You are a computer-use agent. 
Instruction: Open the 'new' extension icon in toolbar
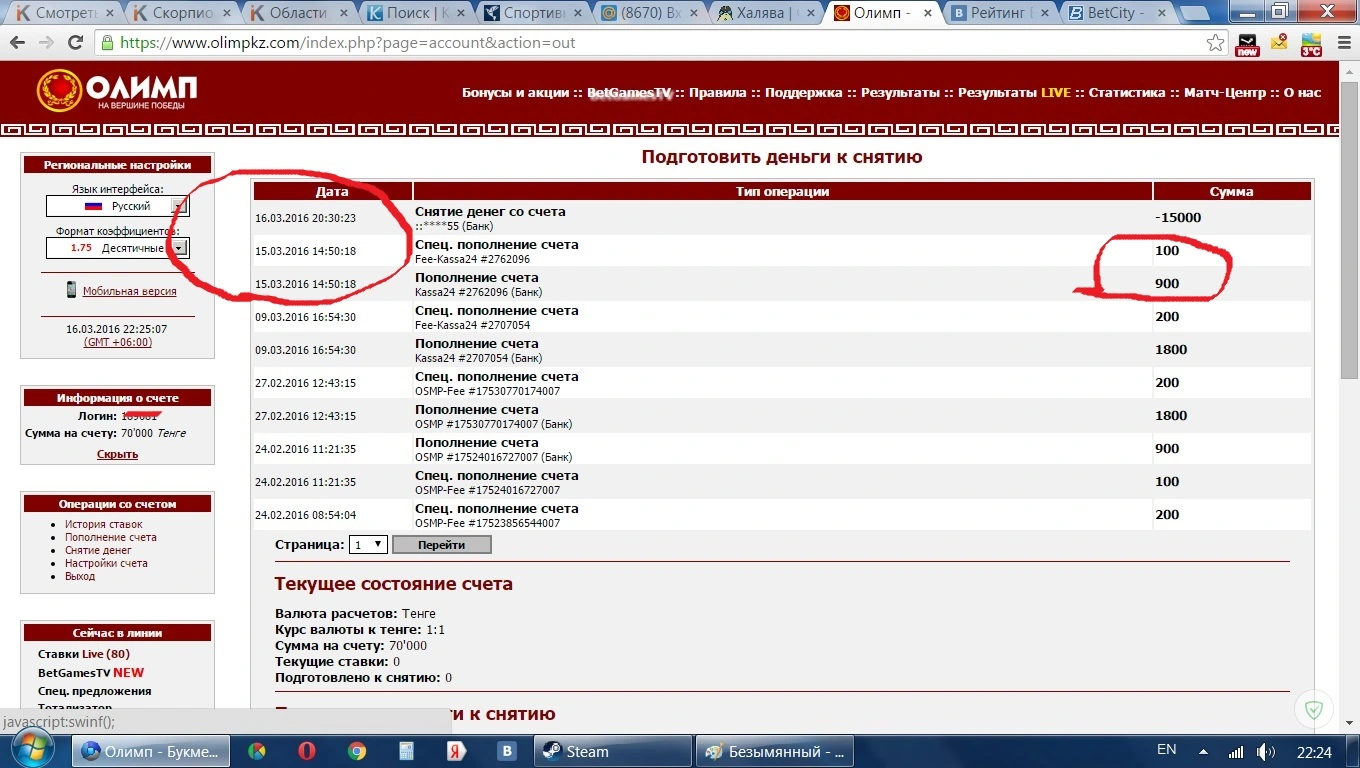tap(1247, 44)
